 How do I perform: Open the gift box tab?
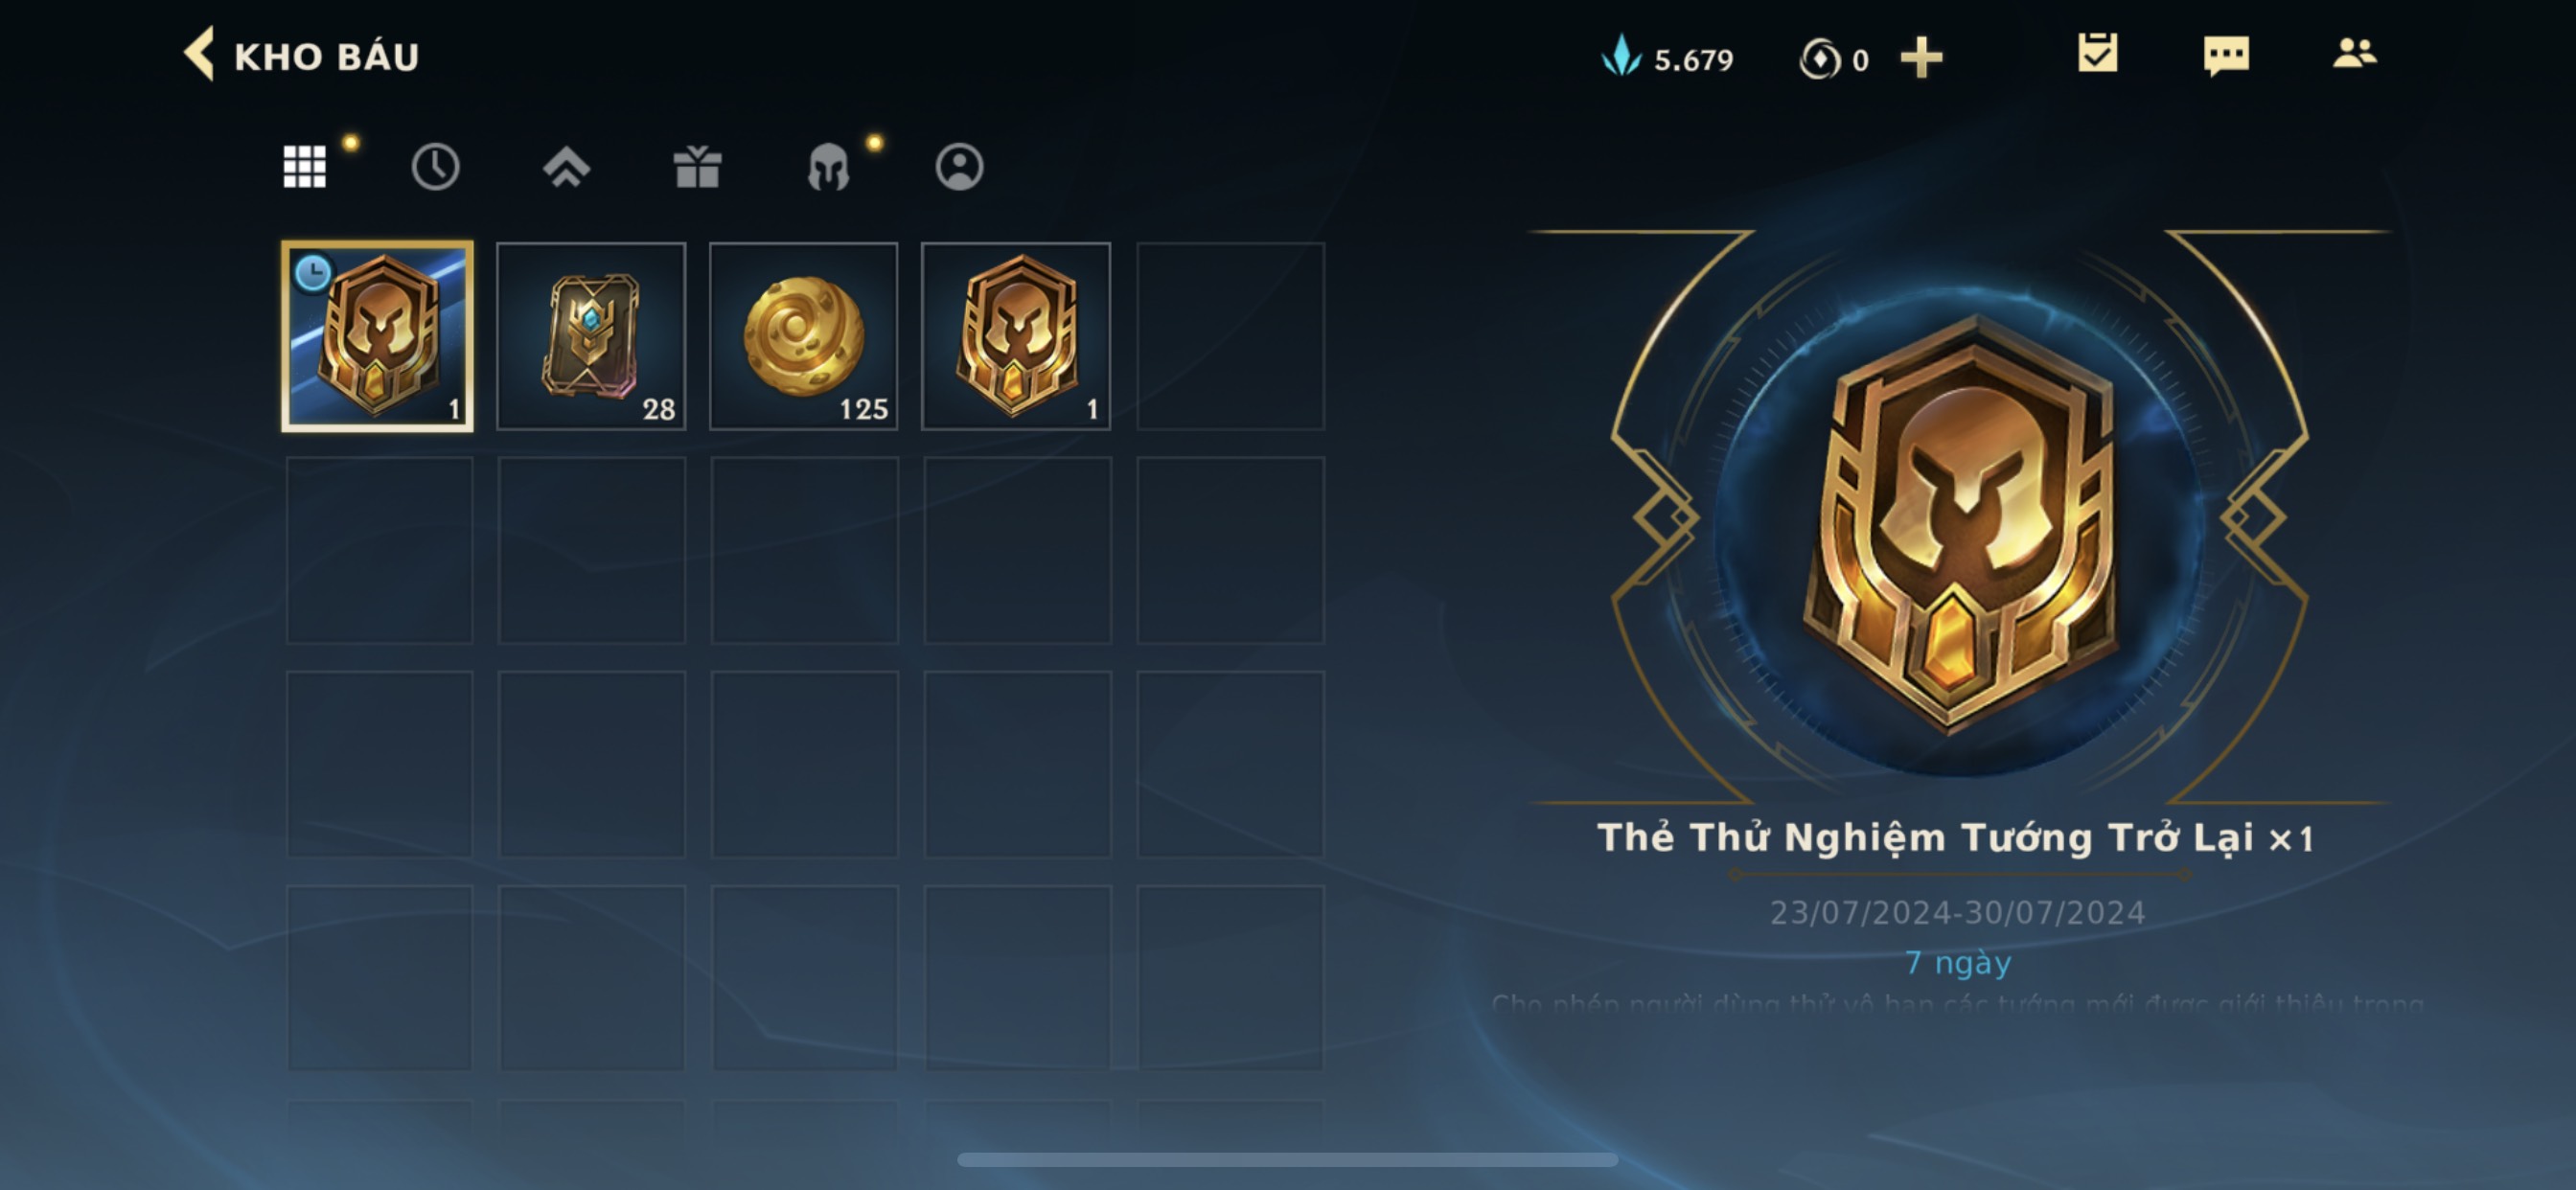coord(697,166)
